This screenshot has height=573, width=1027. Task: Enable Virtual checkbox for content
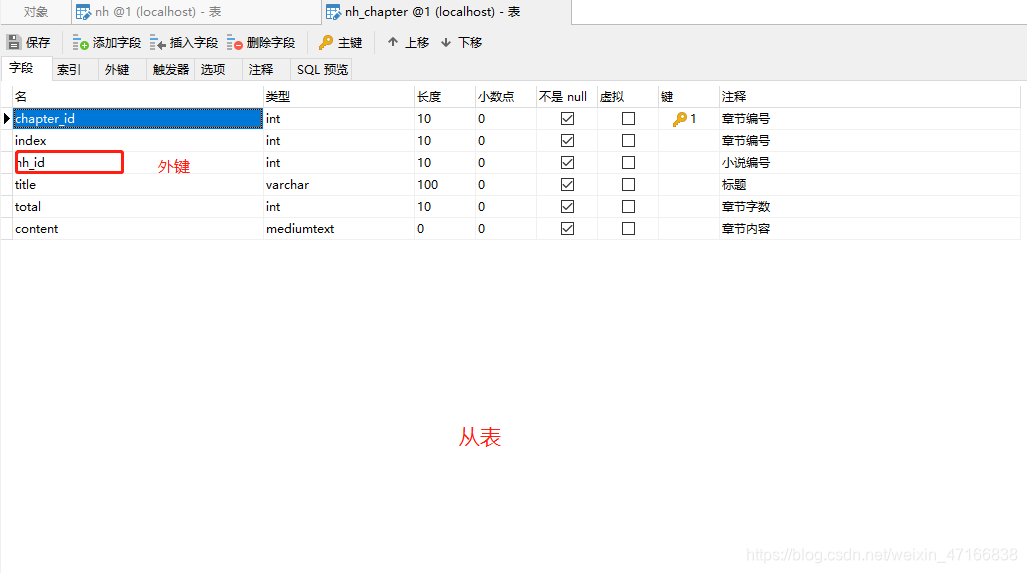(628, 229)
